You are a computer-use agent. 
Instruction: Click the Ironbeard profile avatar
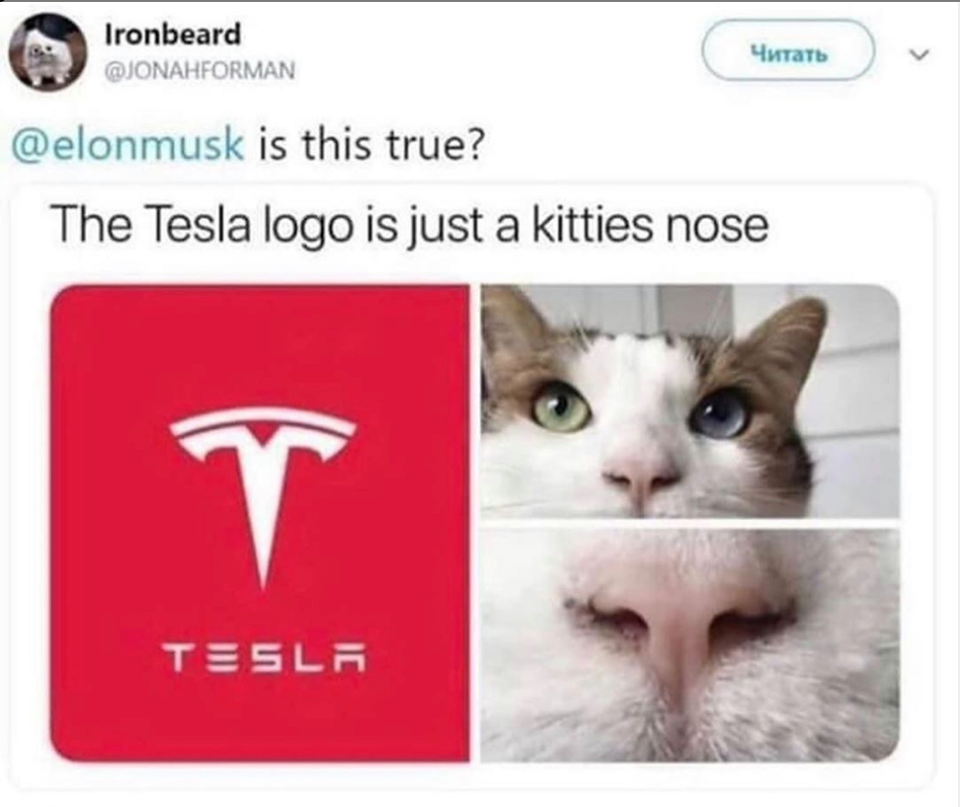click(x=48, y=51)
